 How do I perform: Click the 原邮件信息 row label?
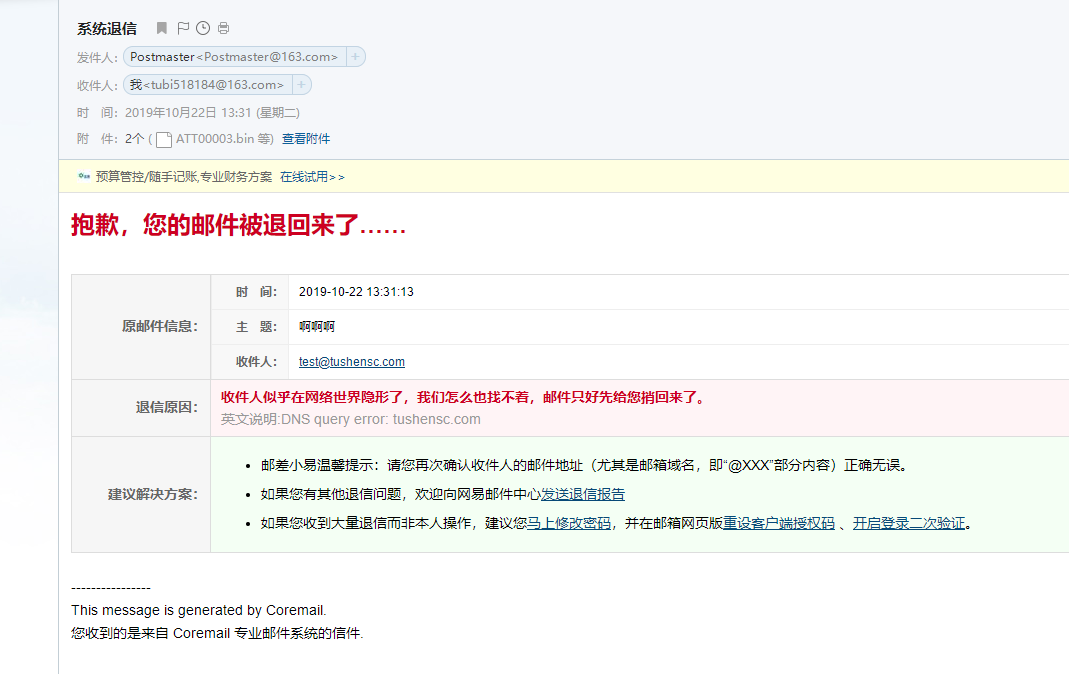[160, 326]
